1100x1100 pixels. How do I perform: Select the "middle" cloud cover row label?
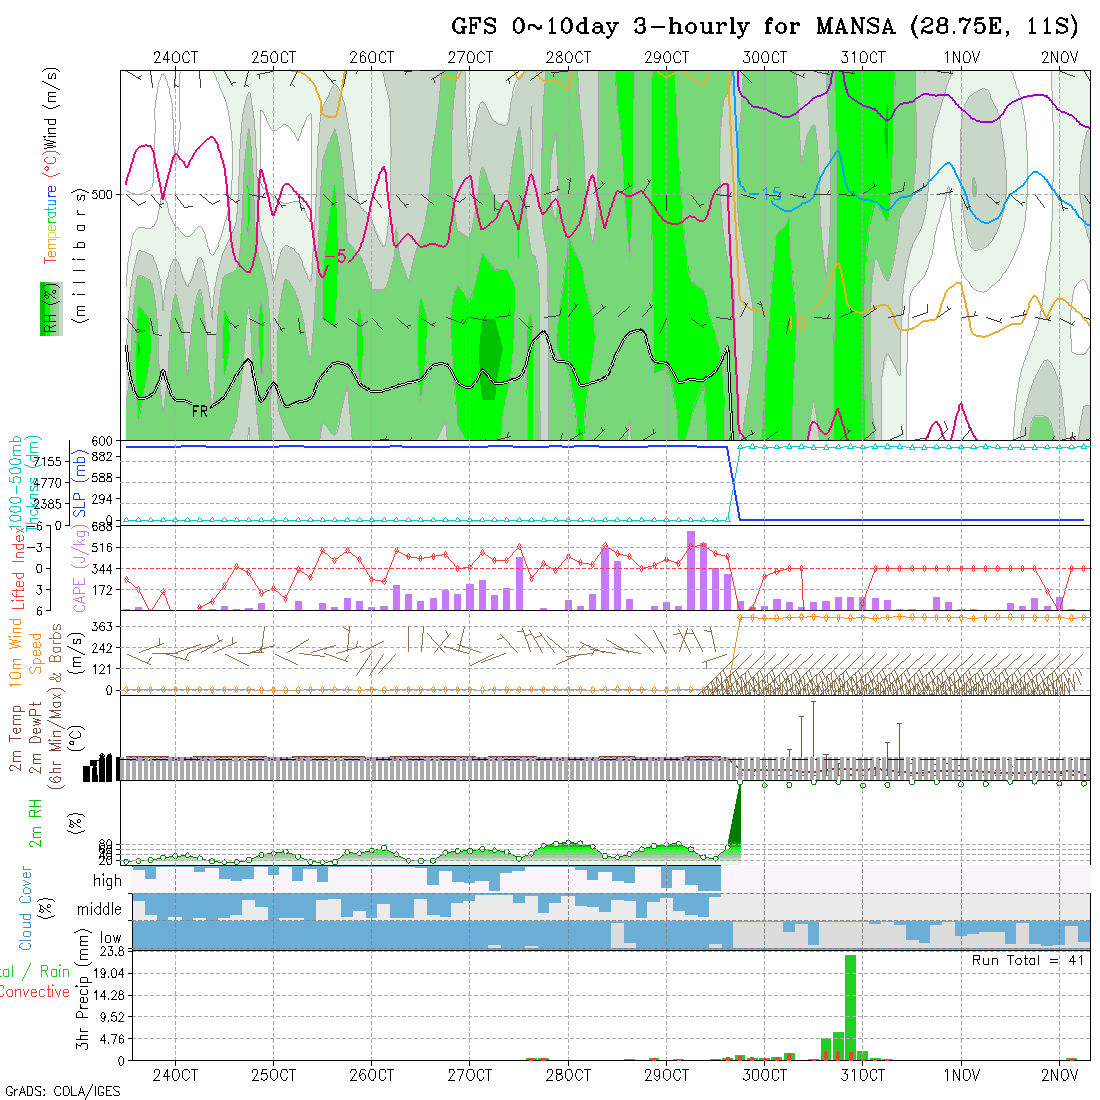[x=100, y=910]
